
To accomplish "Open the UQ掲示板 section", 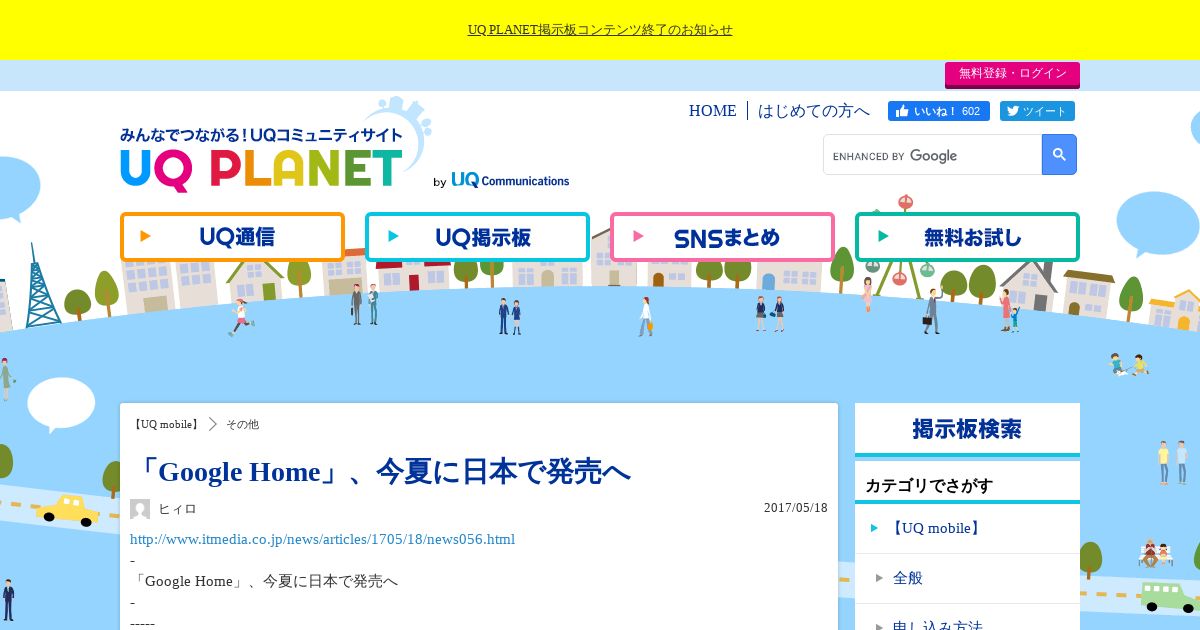I will 477,237.
